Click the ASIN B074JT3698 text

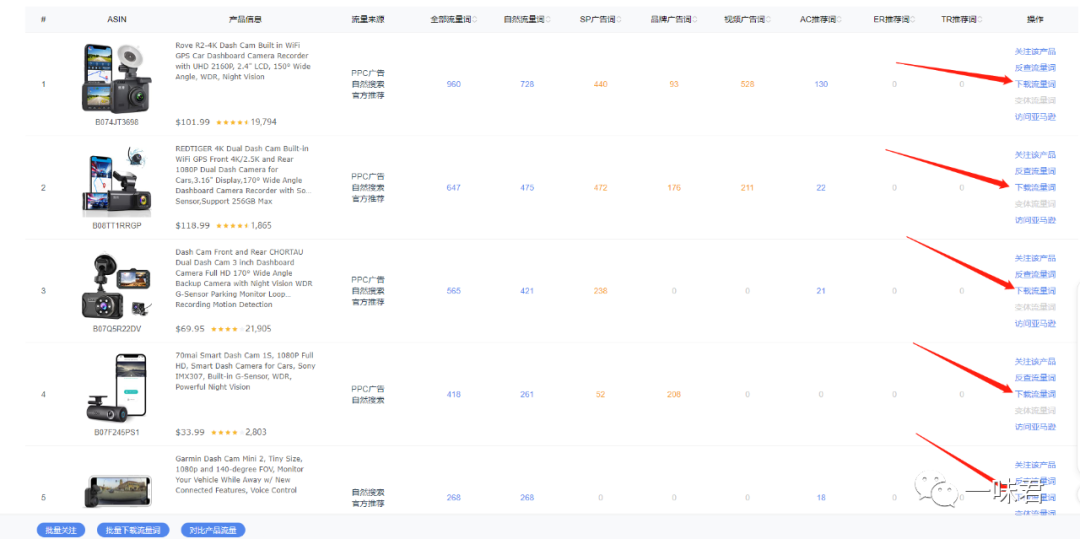[116, 122]
